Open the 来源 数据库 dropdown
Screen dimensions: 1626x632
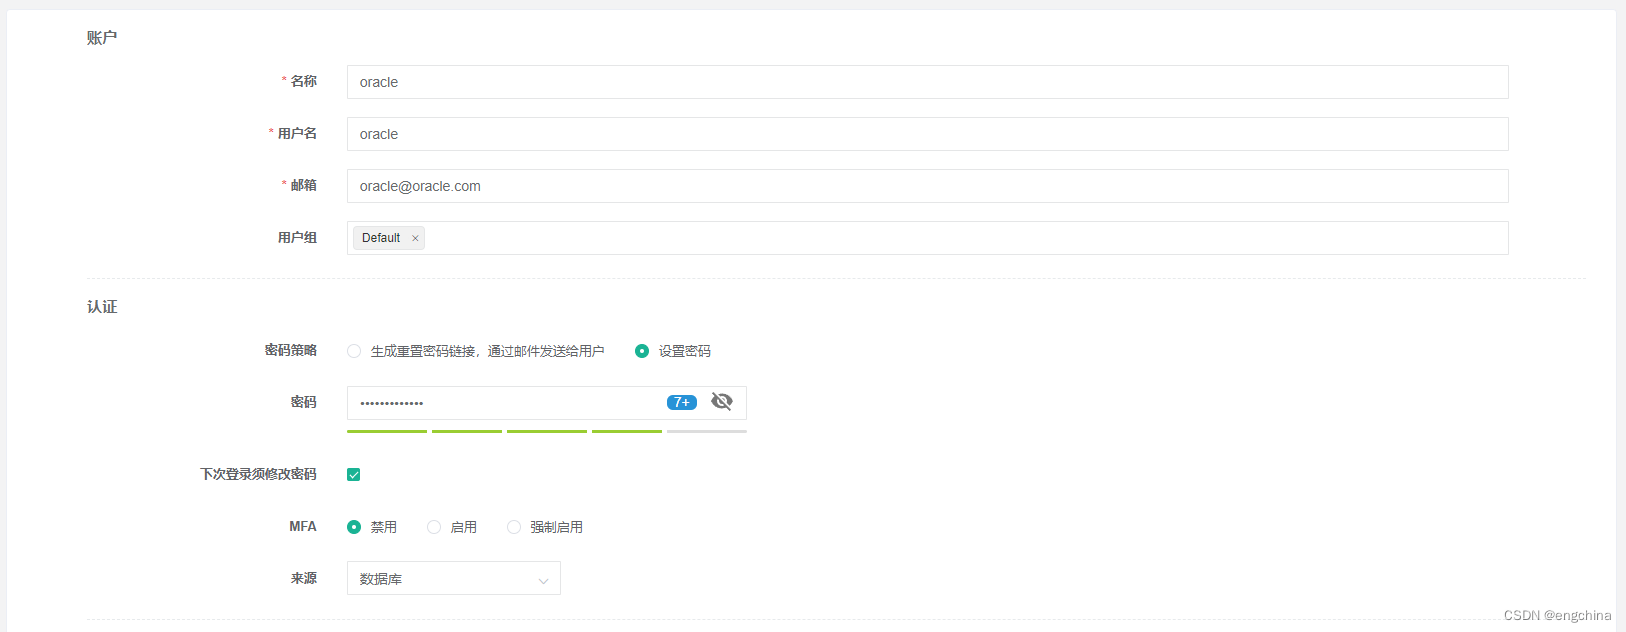point(454,578)
